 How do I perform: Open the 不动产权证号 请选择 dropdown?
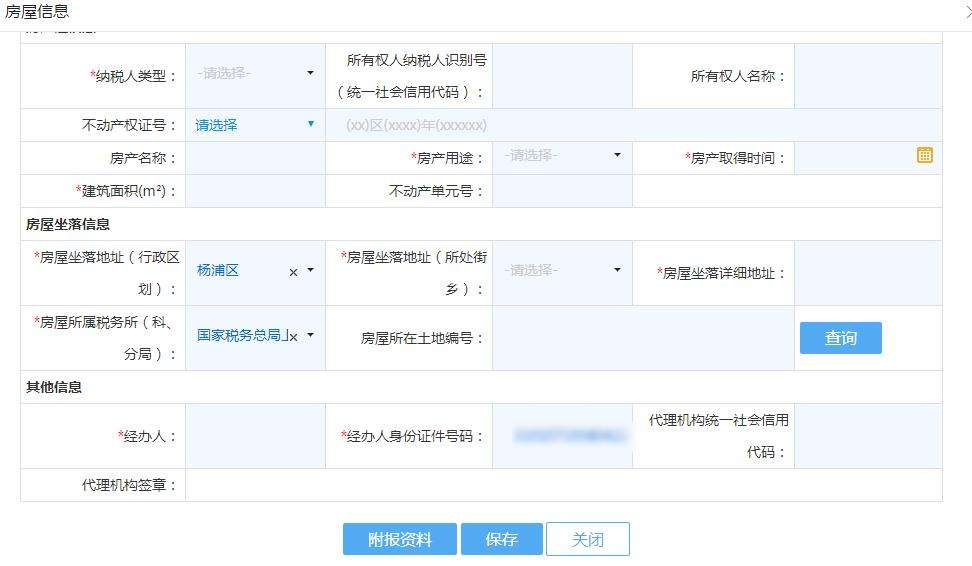(x=311, y=124)
